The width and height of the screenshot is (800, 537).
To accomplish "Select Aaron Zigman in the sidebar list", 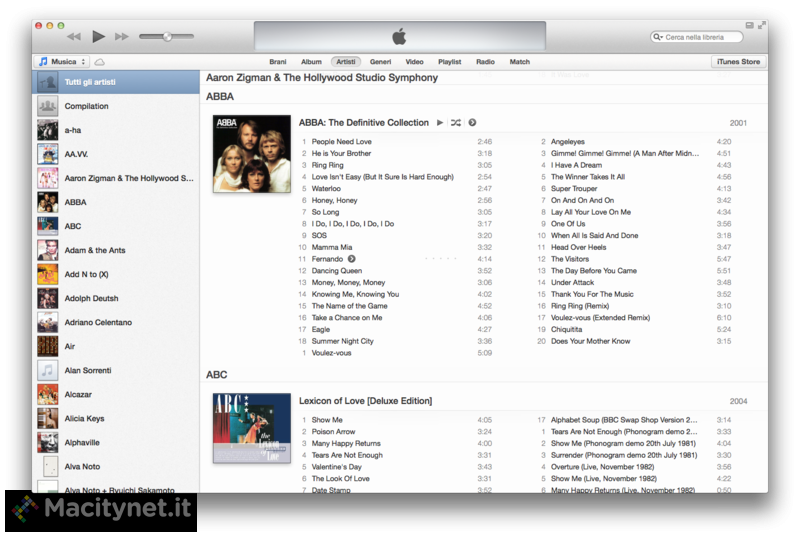I will pyautogui.click(x=116, y=178).
